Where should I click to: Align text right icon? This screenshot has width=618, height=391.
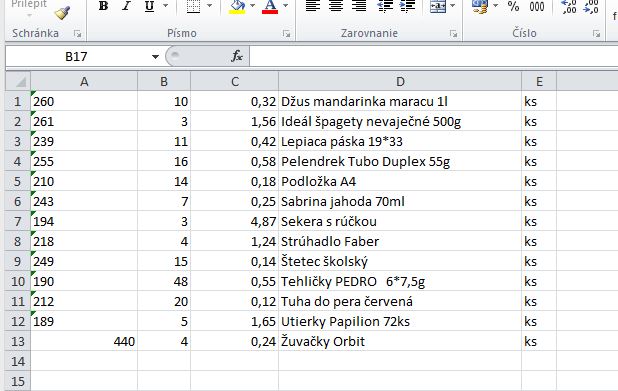click(359, 6)
